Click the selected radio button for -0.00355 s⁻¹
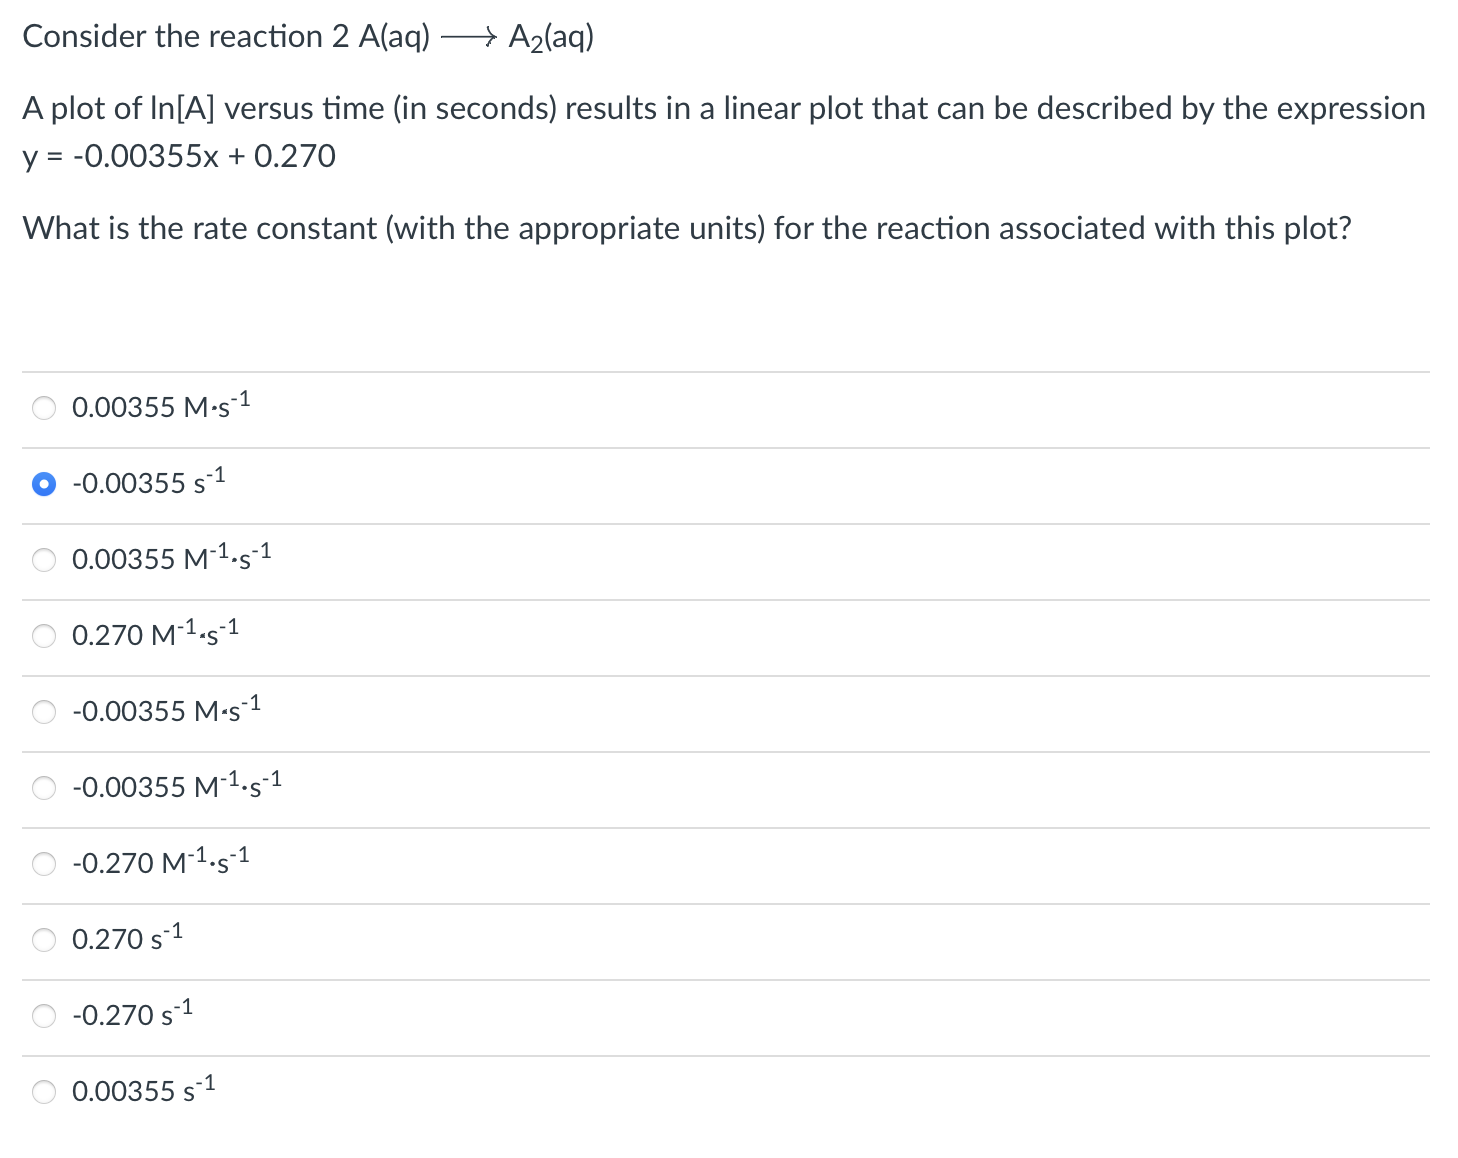Screen dimensions: 1458x1158 [44, 484]
